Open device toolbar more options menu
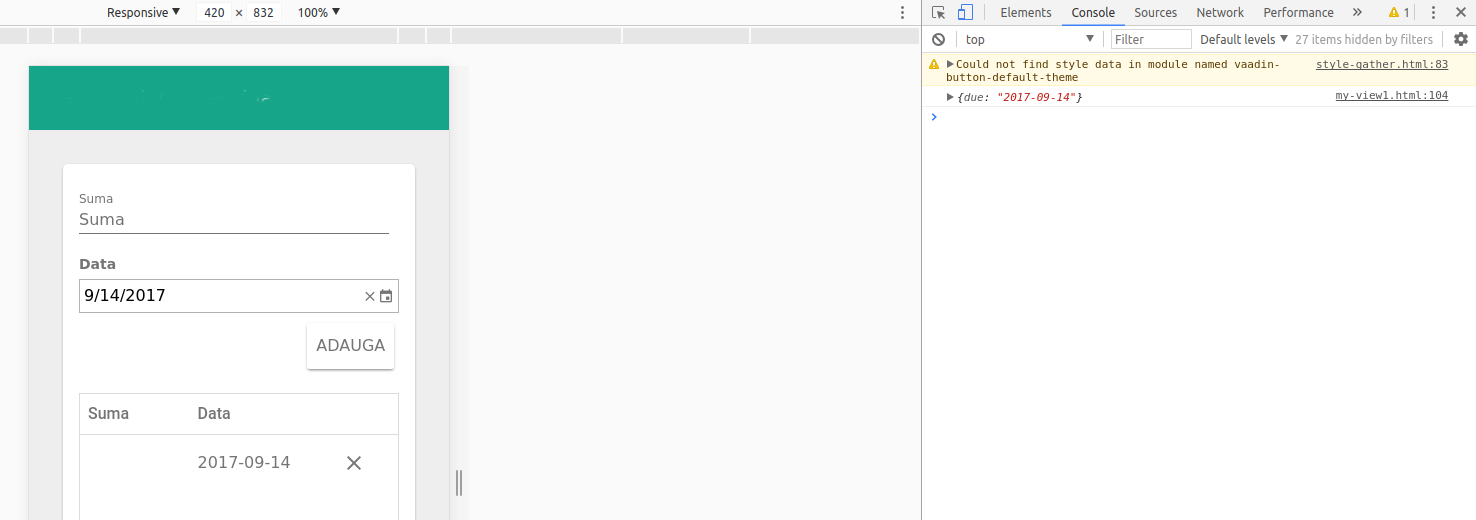The image size is (1476, 520). (x=902, y=13)
